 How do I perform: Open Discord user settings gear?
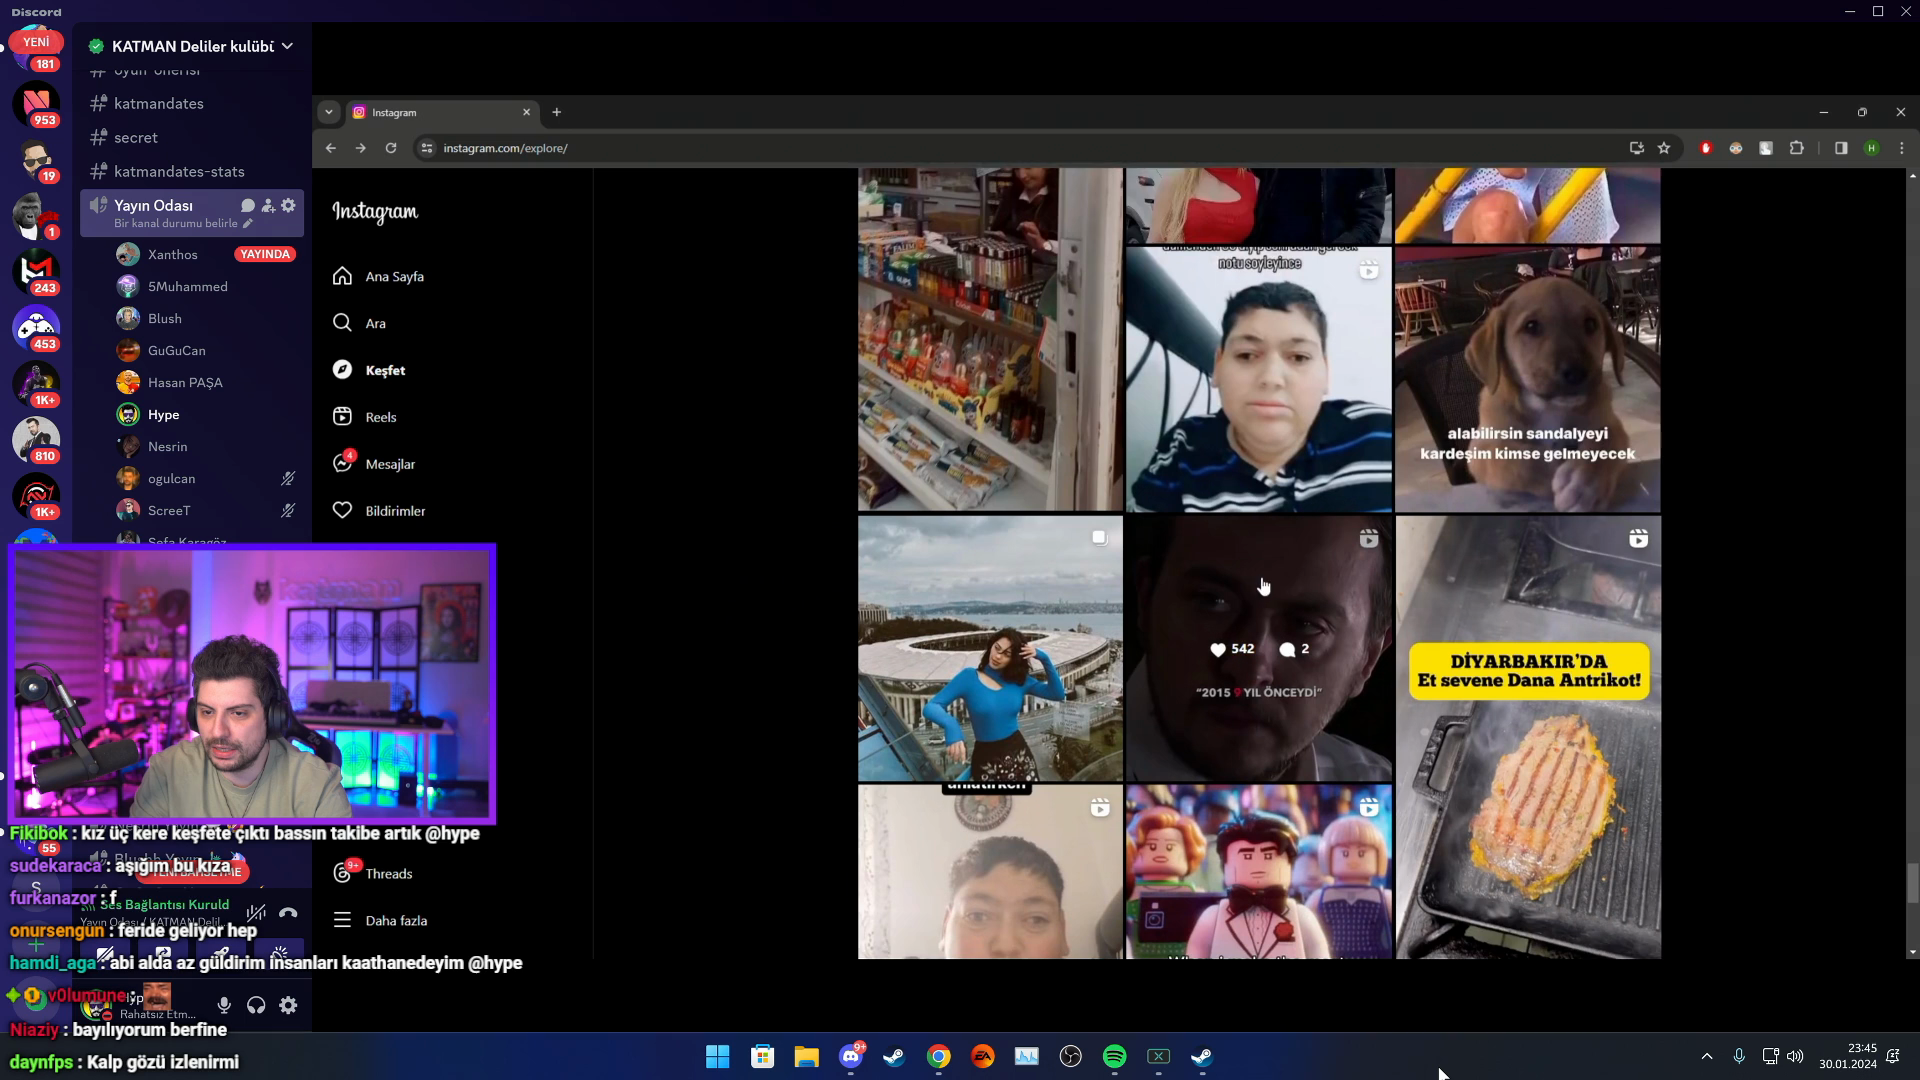coord(288,1005)
